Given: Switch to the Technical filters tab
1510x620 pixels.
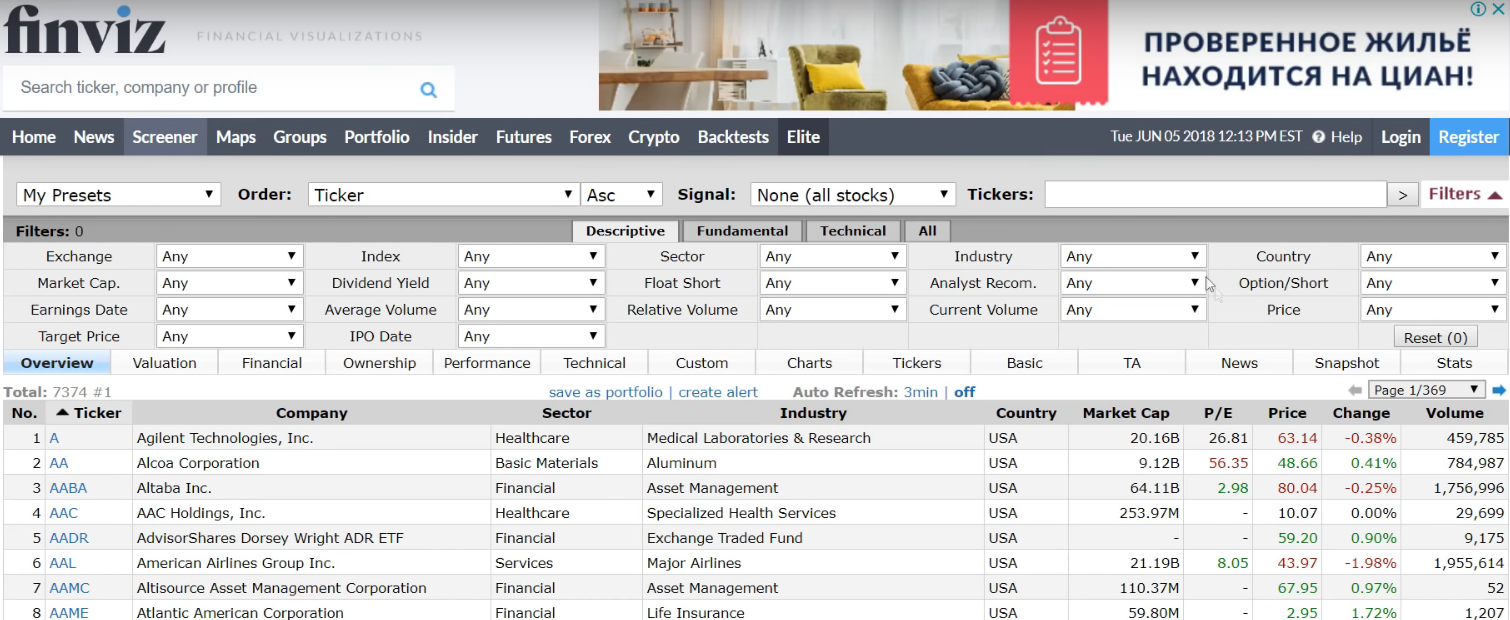Looking at the screenshot, I should click(x=853, y=231).
